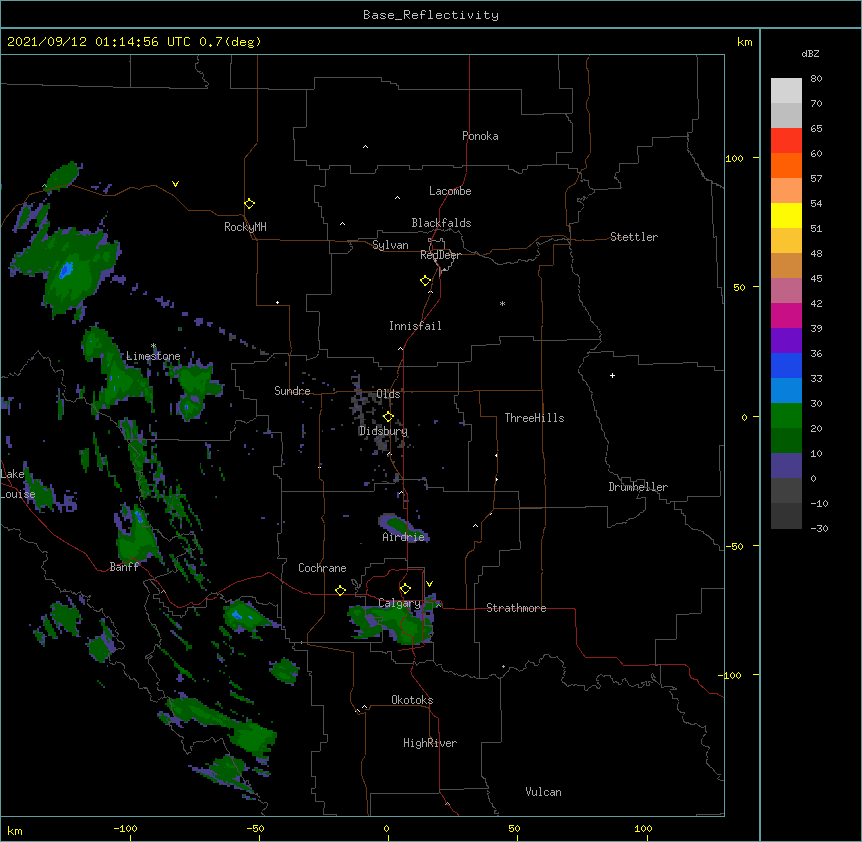The width and height of the screenshot is (862, 842).
Task: Click the Banff label
Action: point(124,567)
